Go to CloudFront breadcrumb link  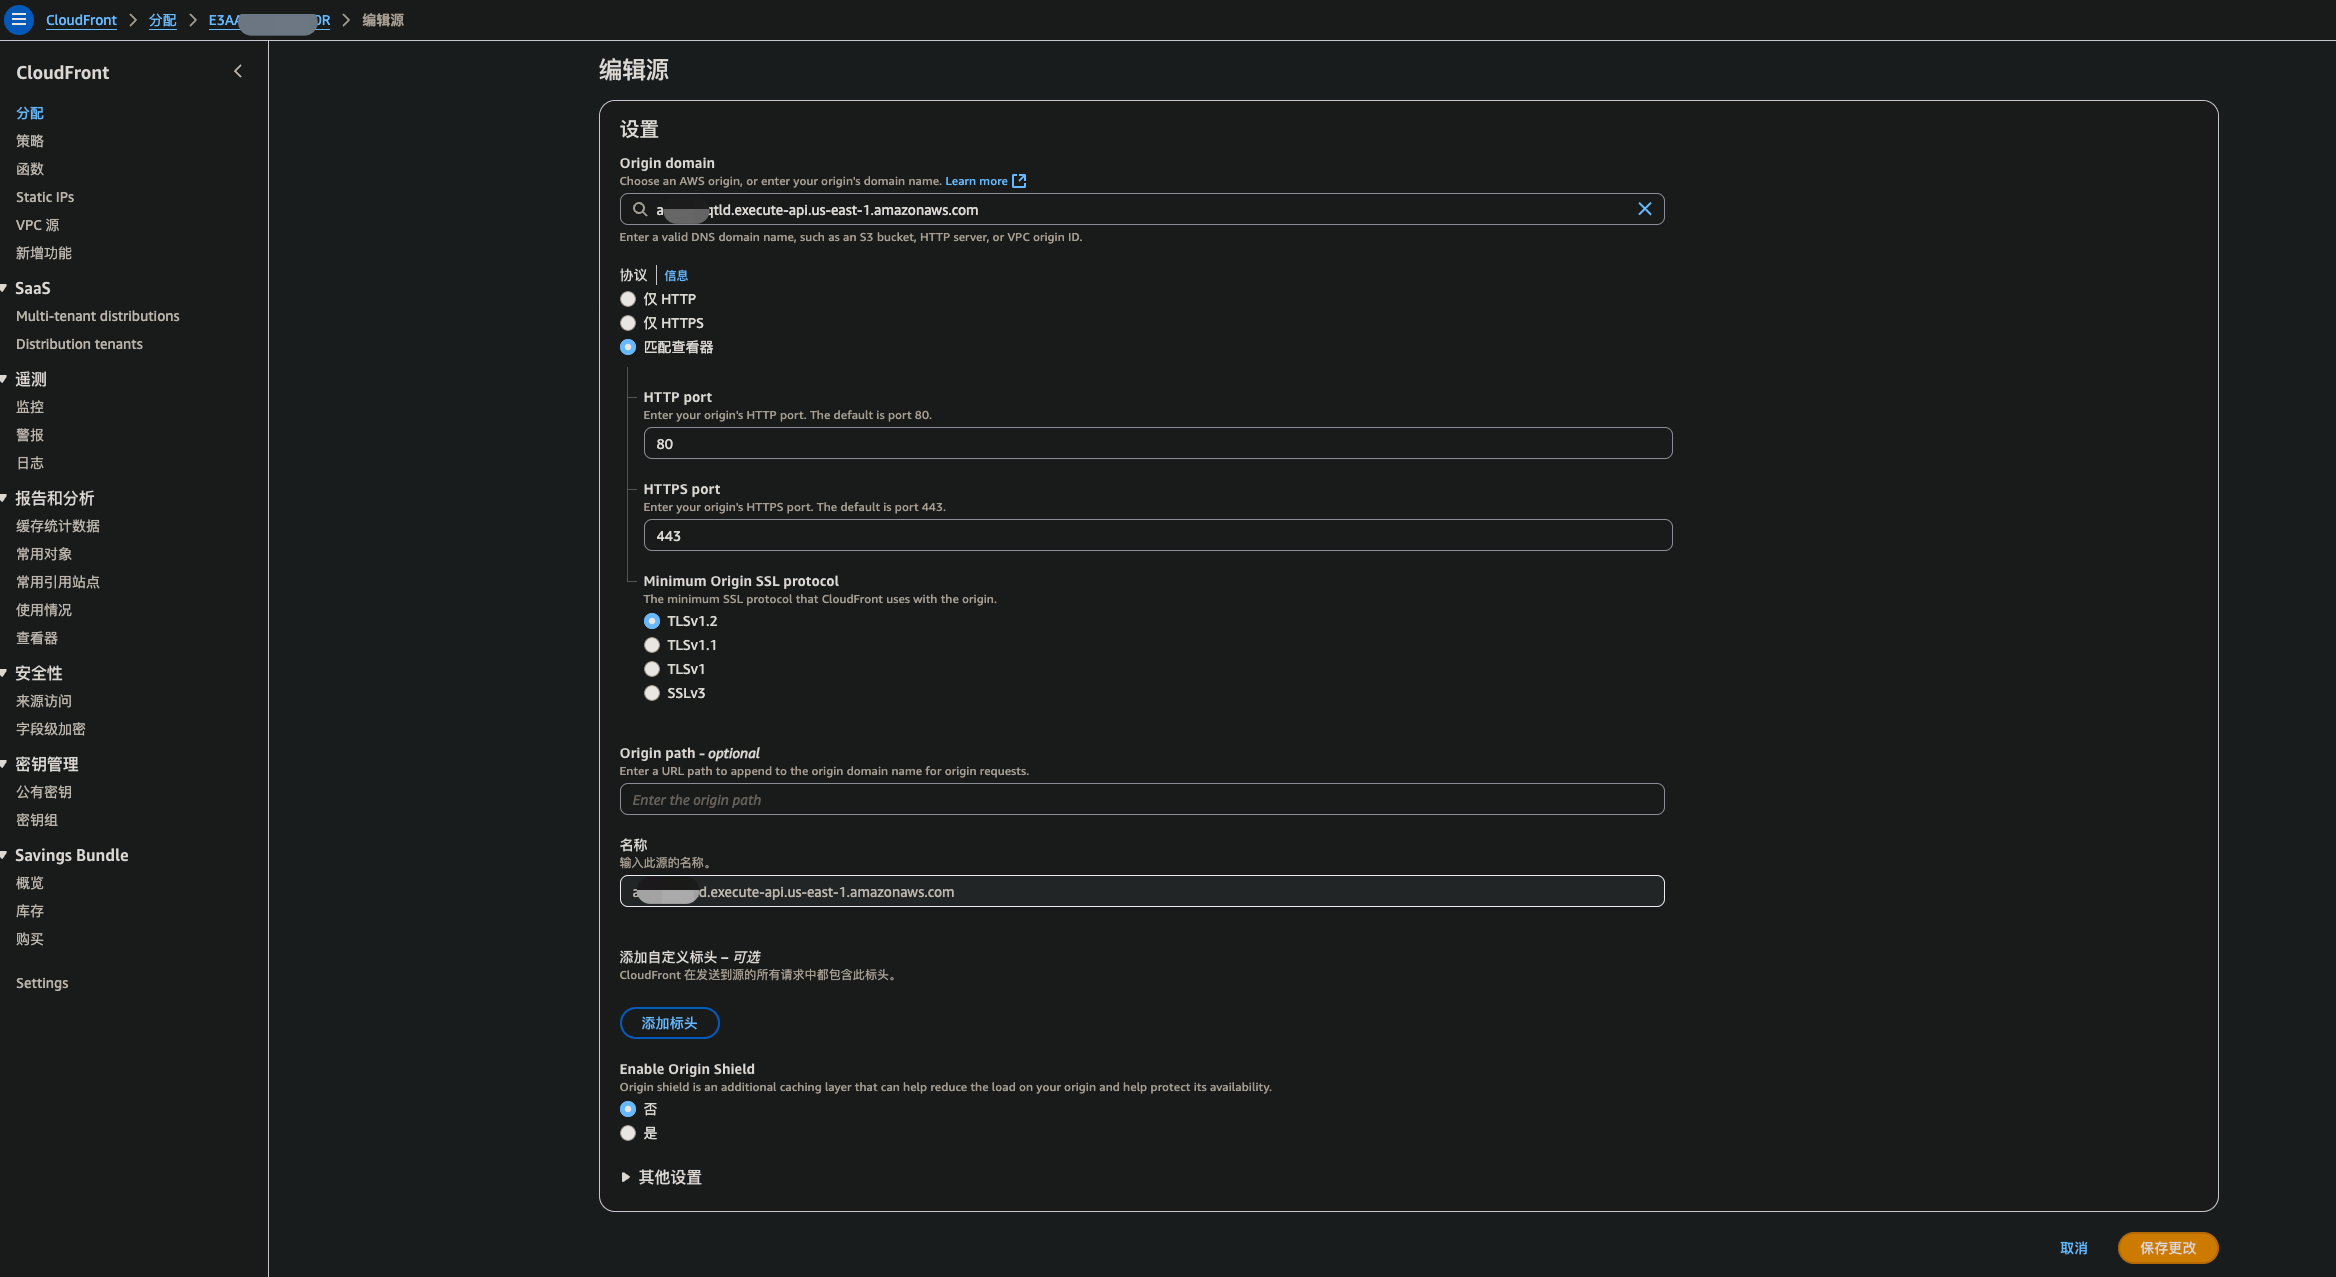tap(81, 20)
